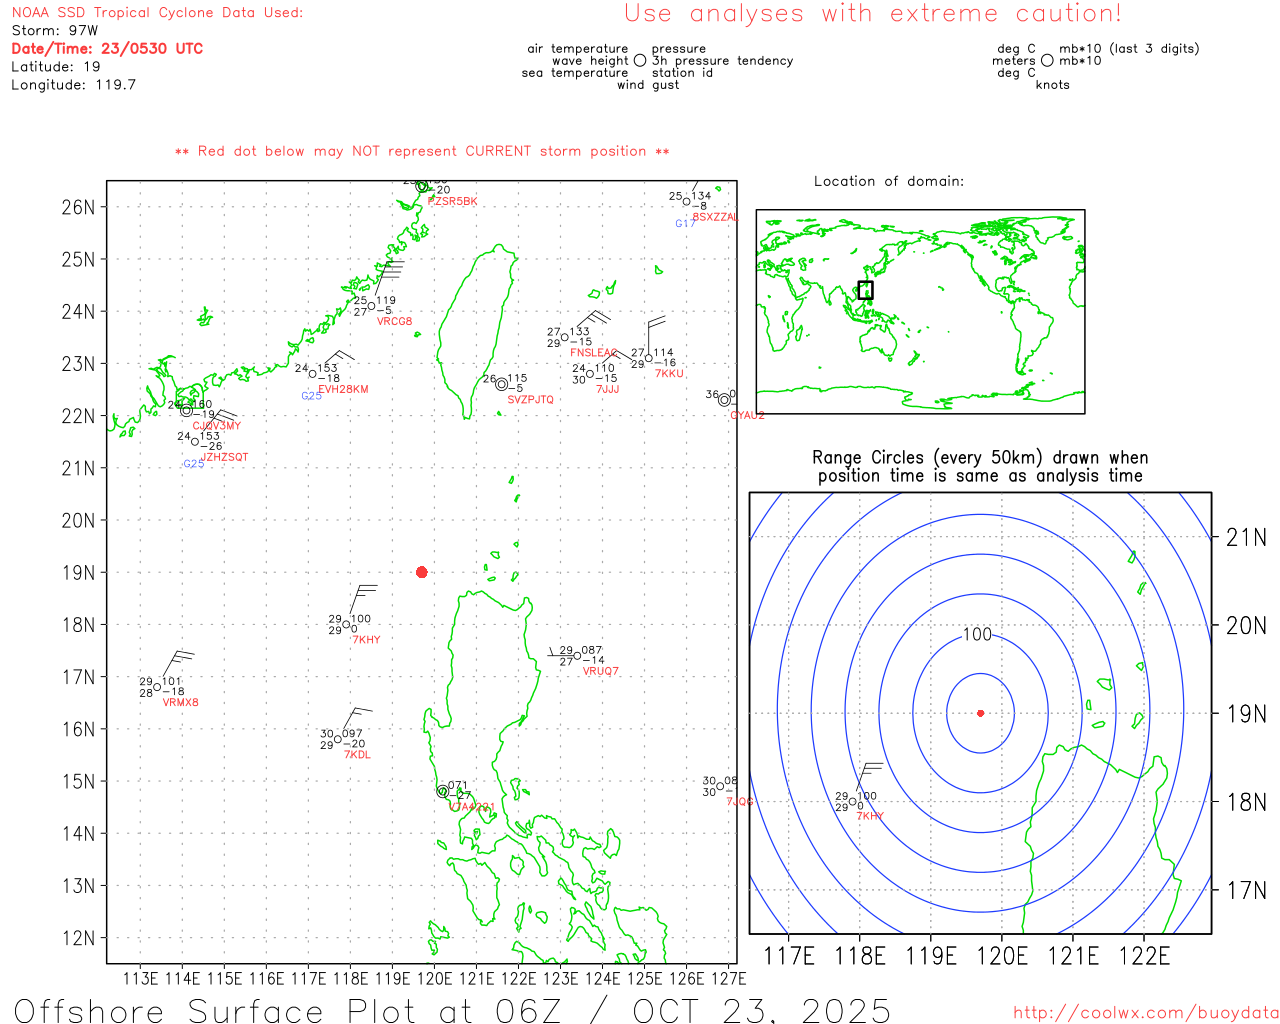1280x1024 pixels.
Task: Click the red center dot in the range circles map
Action: (x=980, y=713)
